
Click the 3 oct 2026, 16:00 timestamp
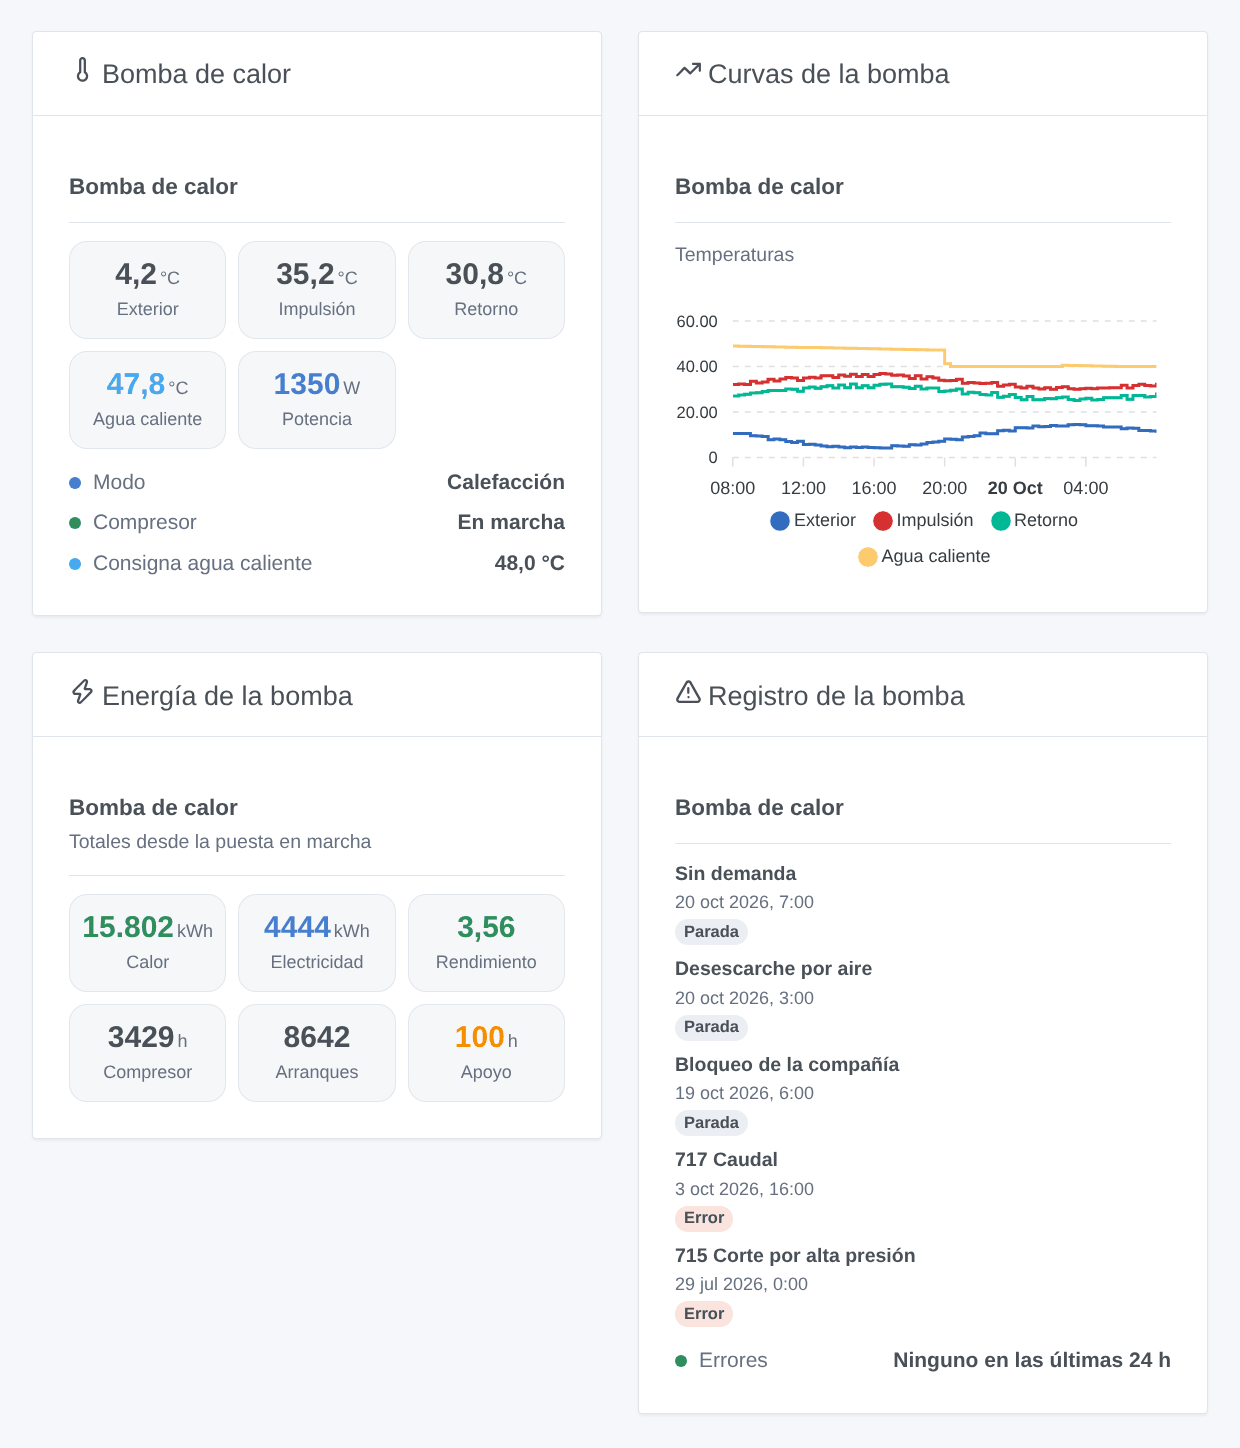point(744,1190)
